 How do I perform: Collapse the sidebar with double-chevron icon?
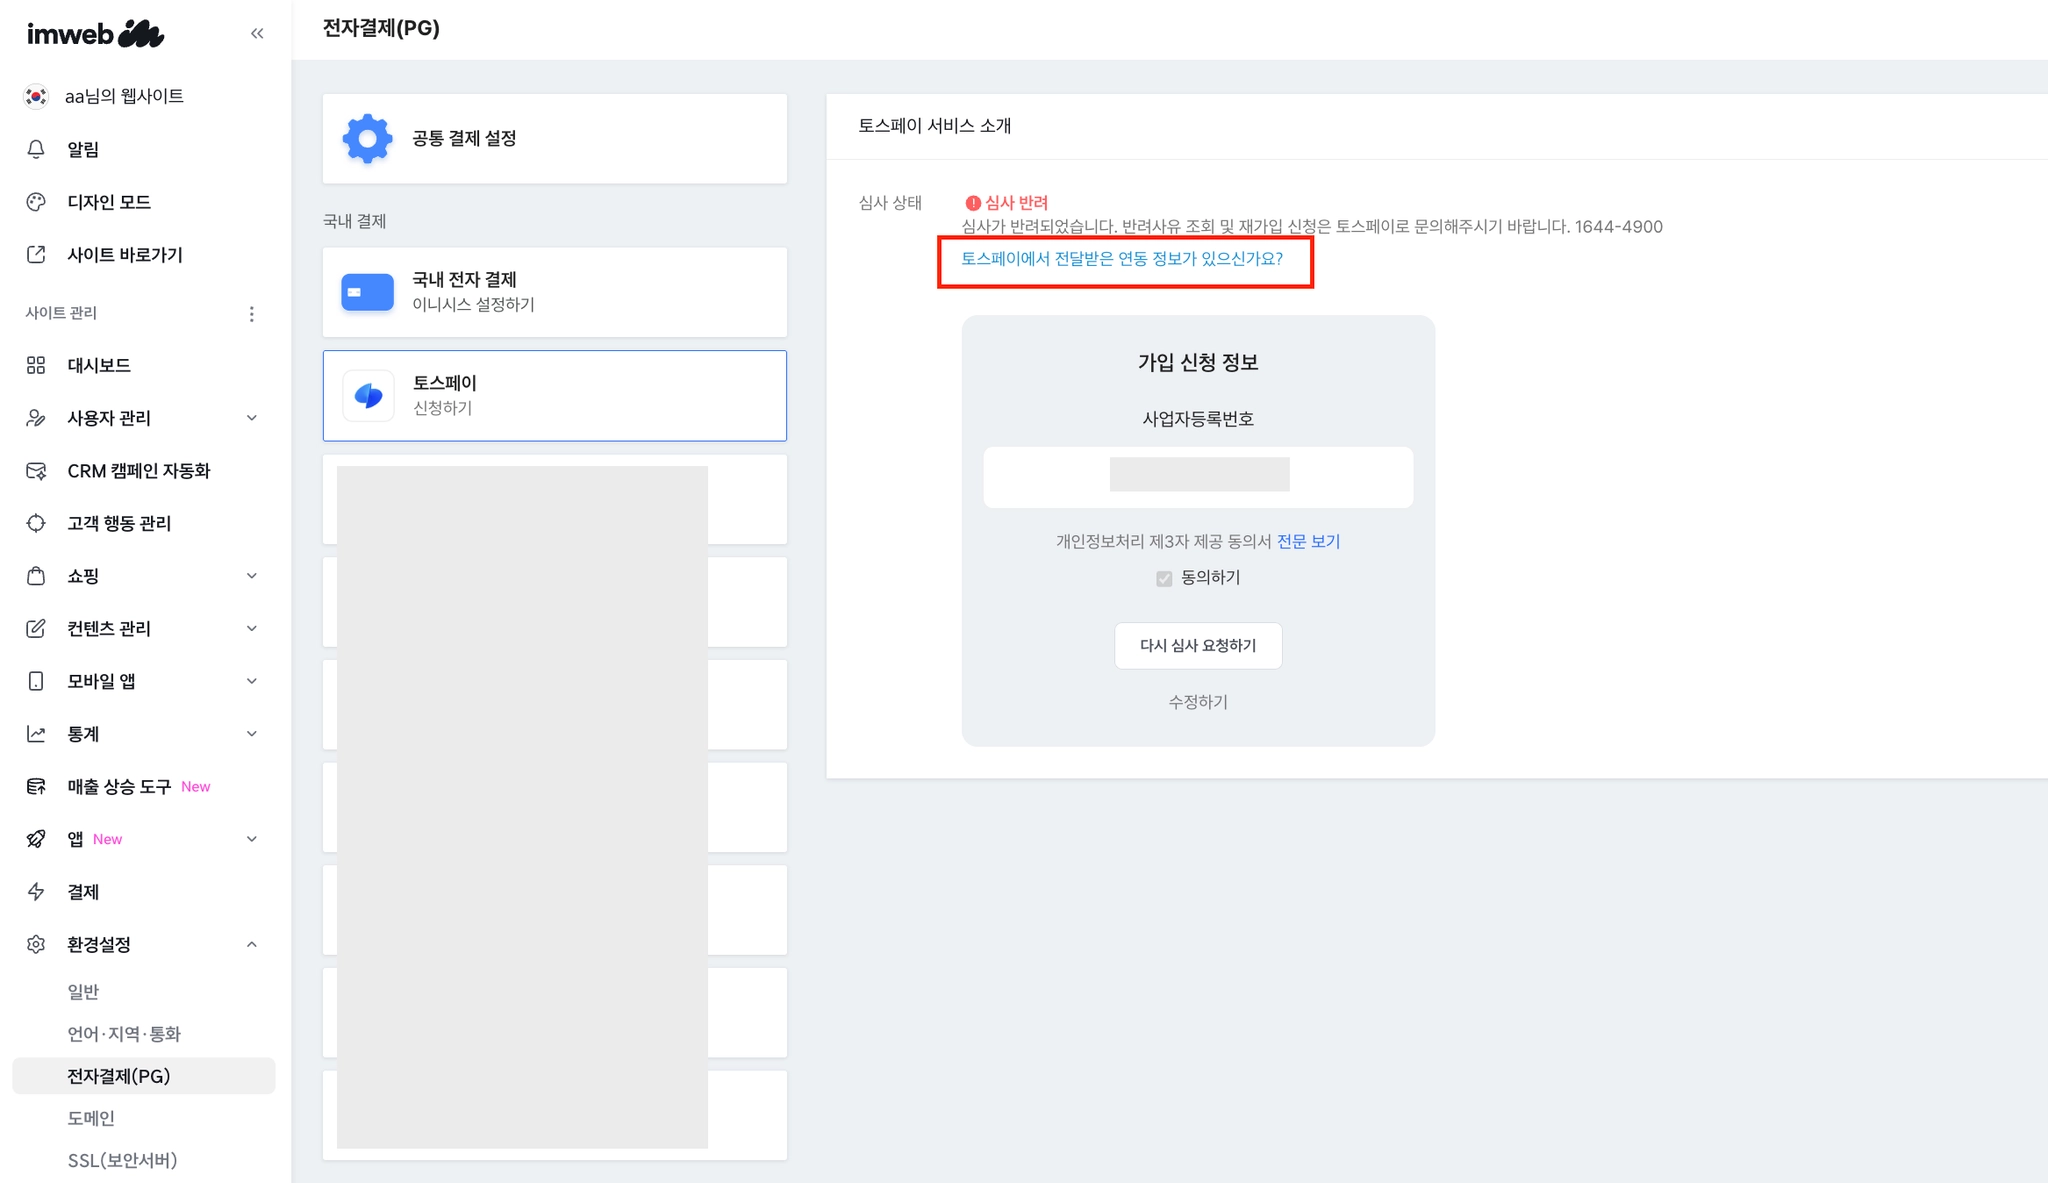click(257, 34)
